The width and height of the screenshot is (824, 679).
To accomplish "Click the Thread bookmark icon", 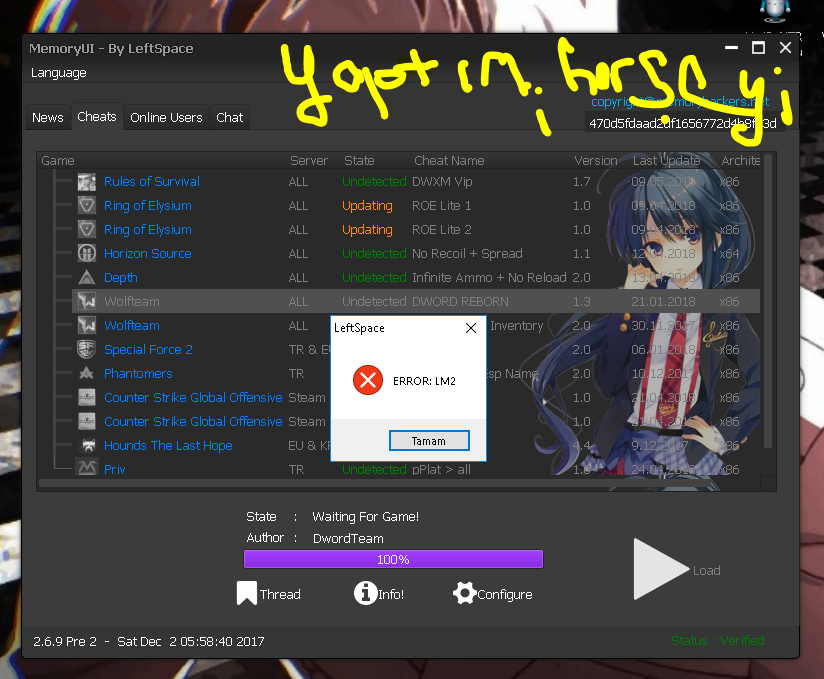I will click(246, 593).
